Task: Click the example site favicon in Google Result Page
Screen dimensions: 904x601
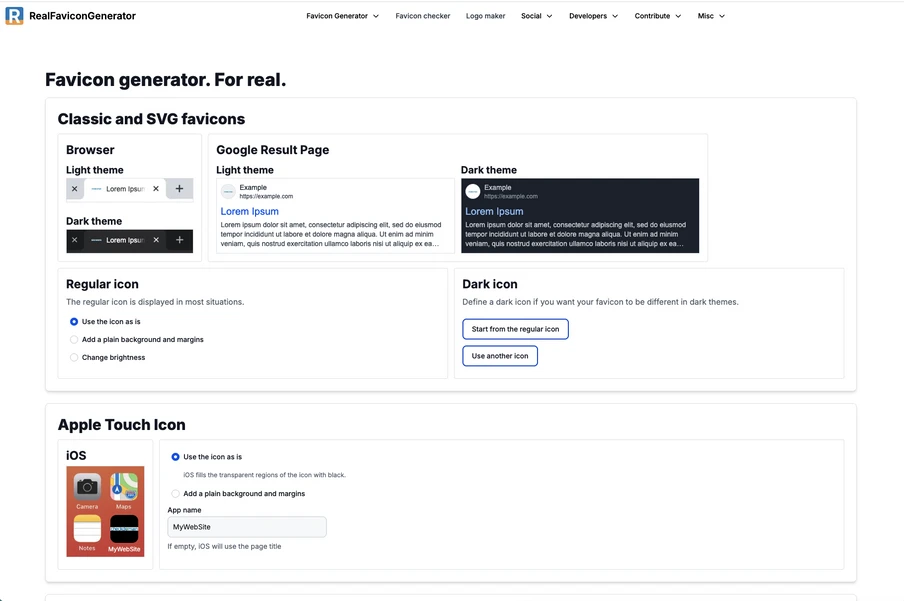Action: coord(227,189)
